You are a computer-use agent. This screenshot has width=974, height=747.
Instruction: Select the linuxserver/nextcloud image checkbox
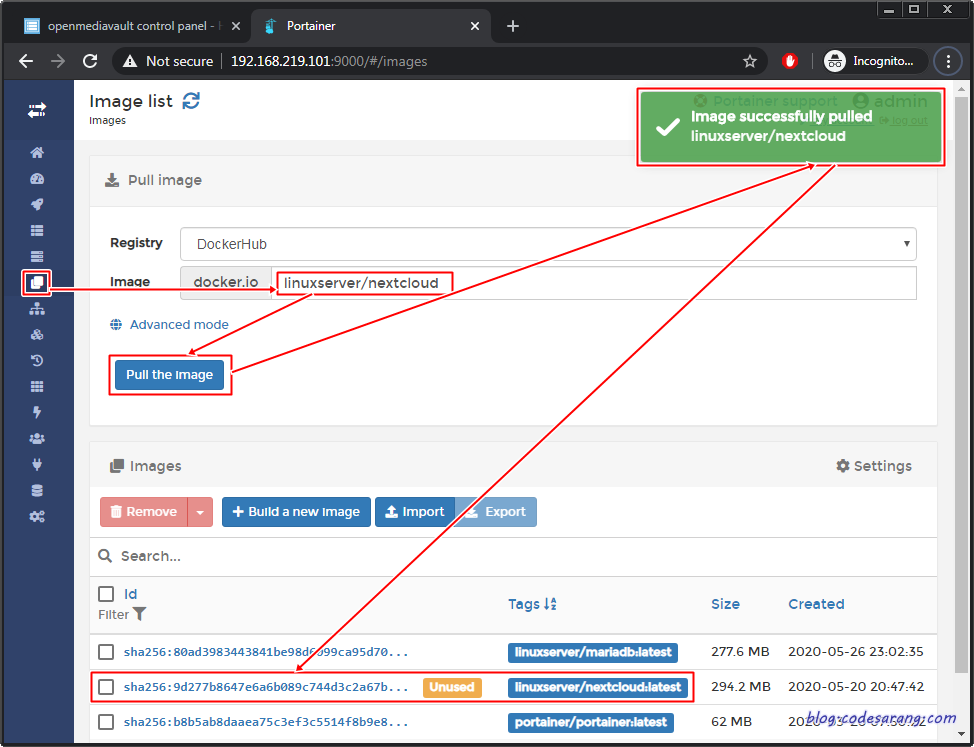click(106, 687)
